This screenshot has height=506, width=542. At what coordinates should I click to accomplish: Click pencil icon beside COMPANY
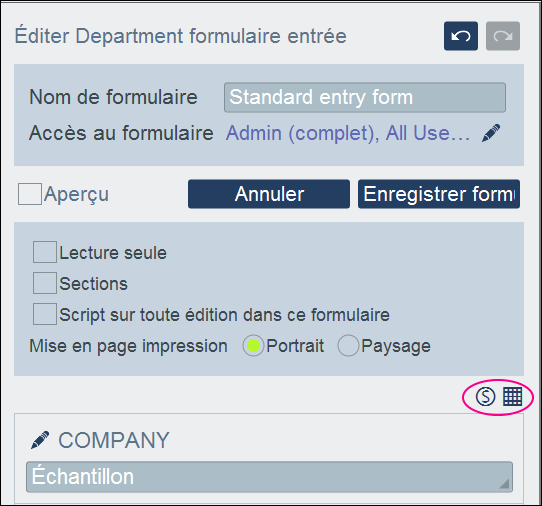(x=40, y=440)
